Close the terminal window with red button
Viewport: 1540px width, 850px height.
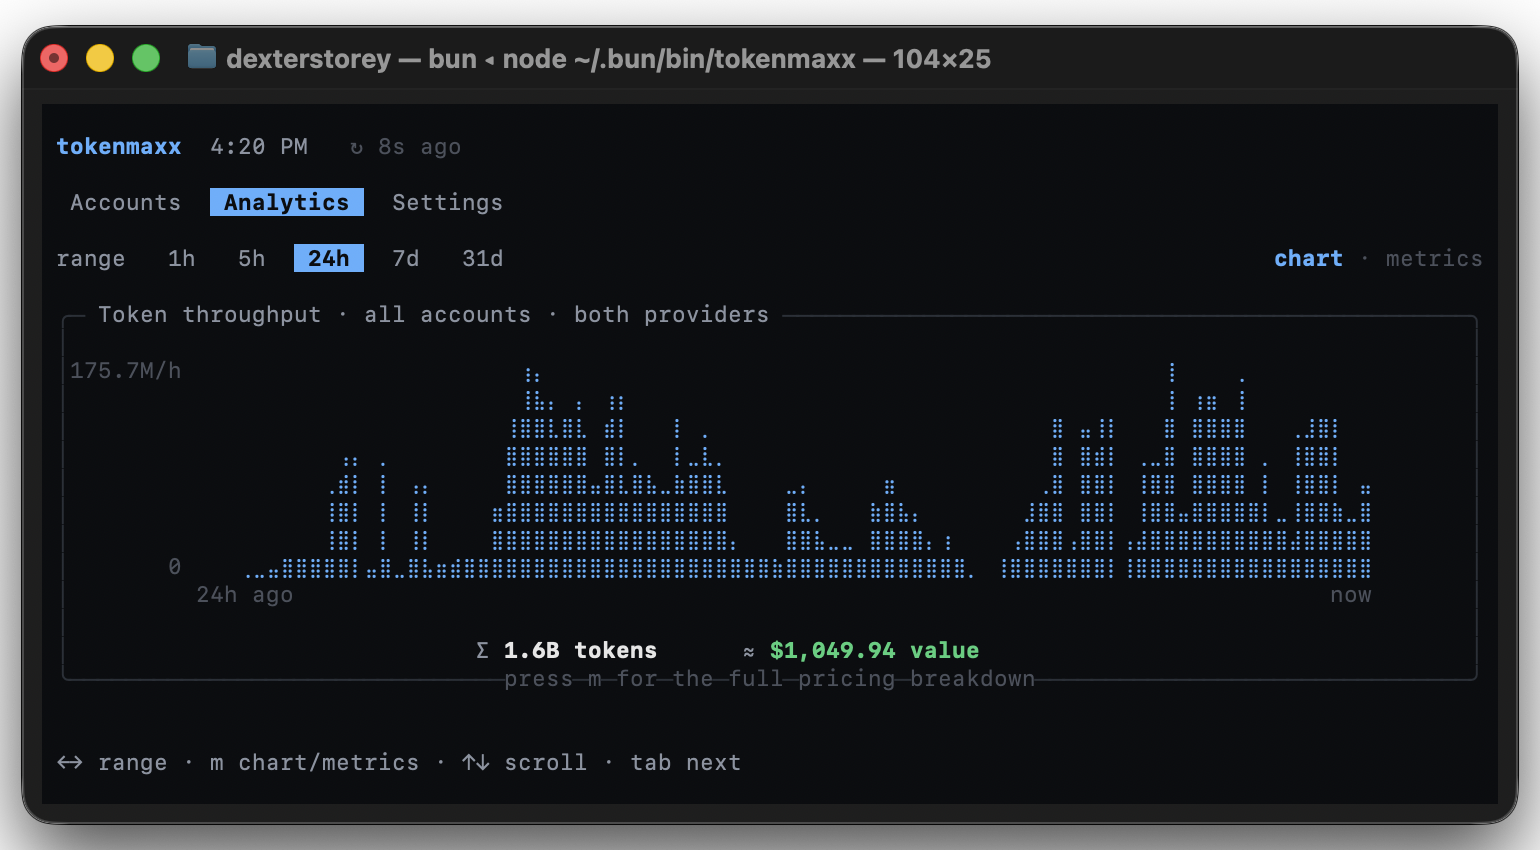[54, 58]
